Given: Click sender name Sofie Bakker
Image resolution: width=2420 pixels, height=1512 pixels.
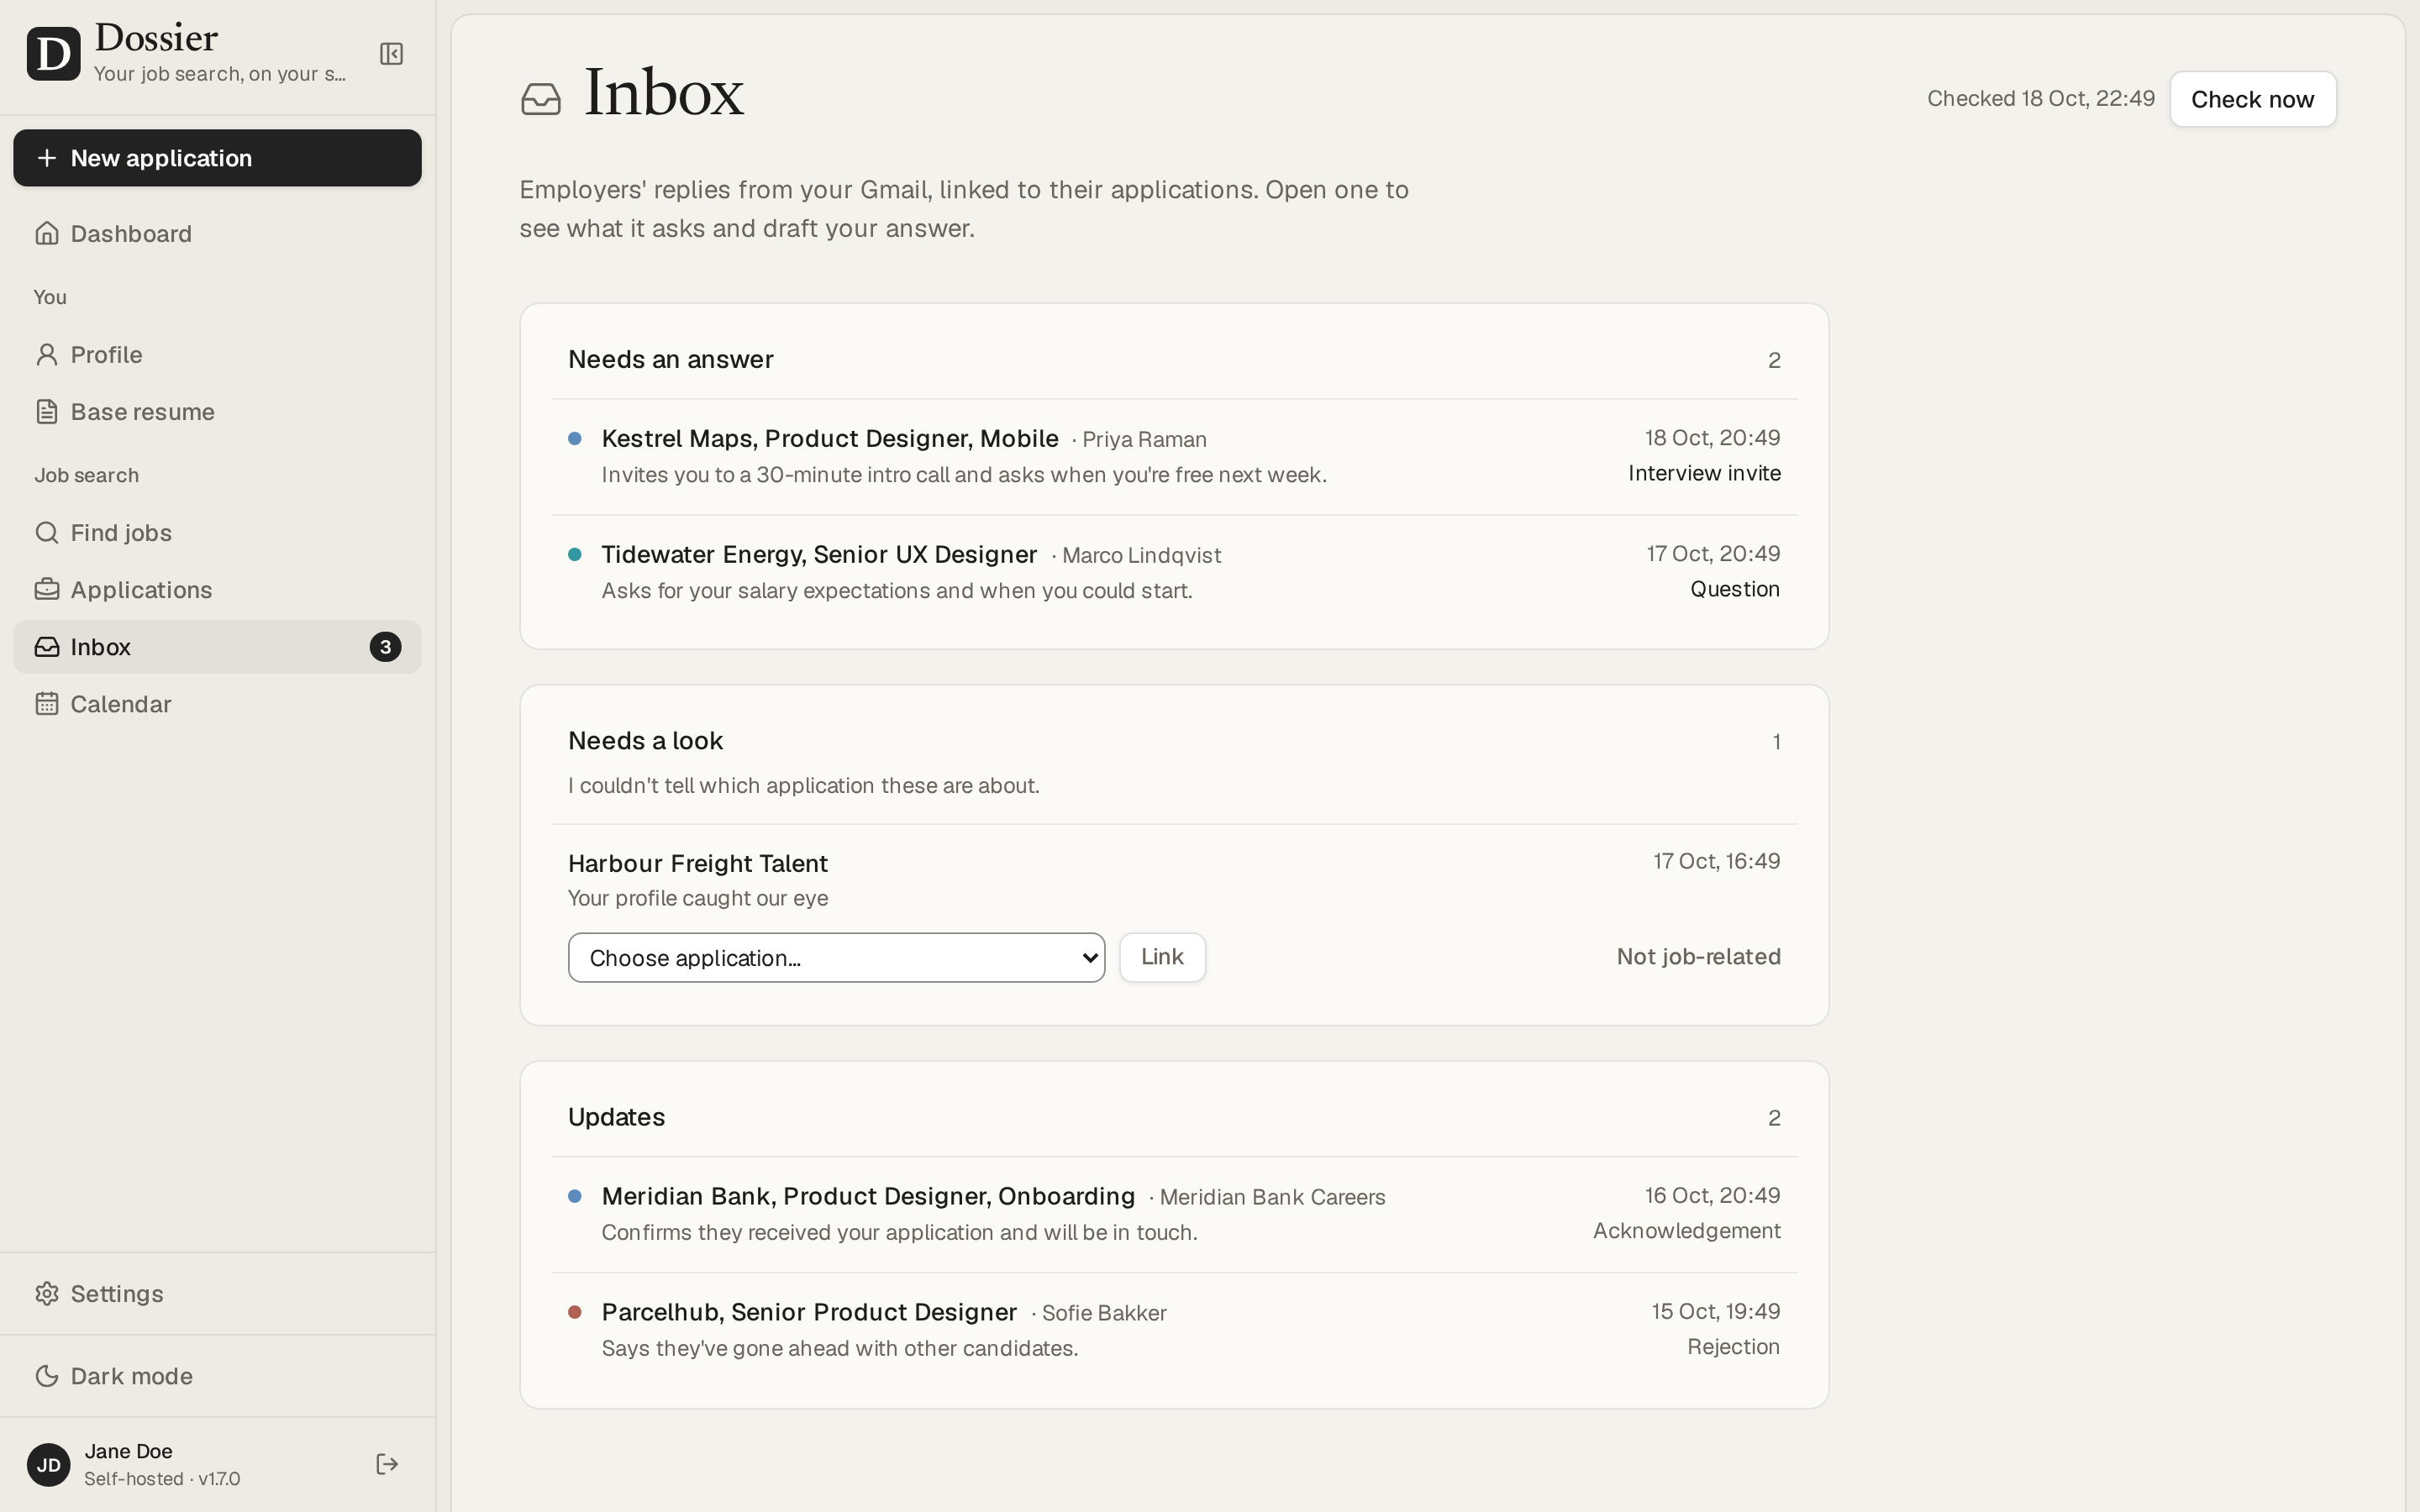Looking at the screenshot, I should (x=1104, y=1313).
